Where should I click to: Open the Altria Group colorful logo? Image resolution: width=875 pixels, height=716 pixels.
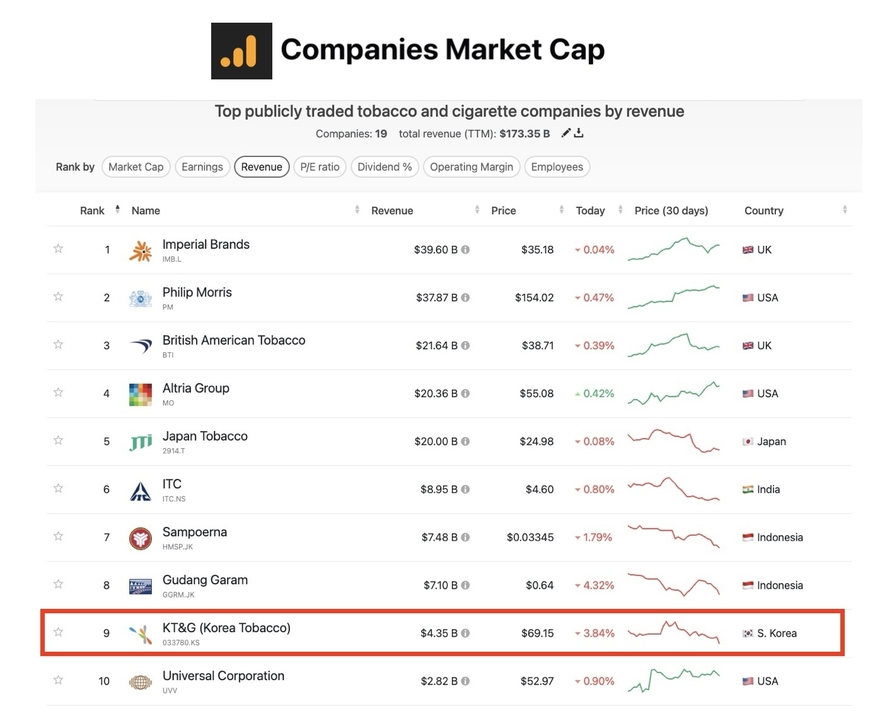141,395
